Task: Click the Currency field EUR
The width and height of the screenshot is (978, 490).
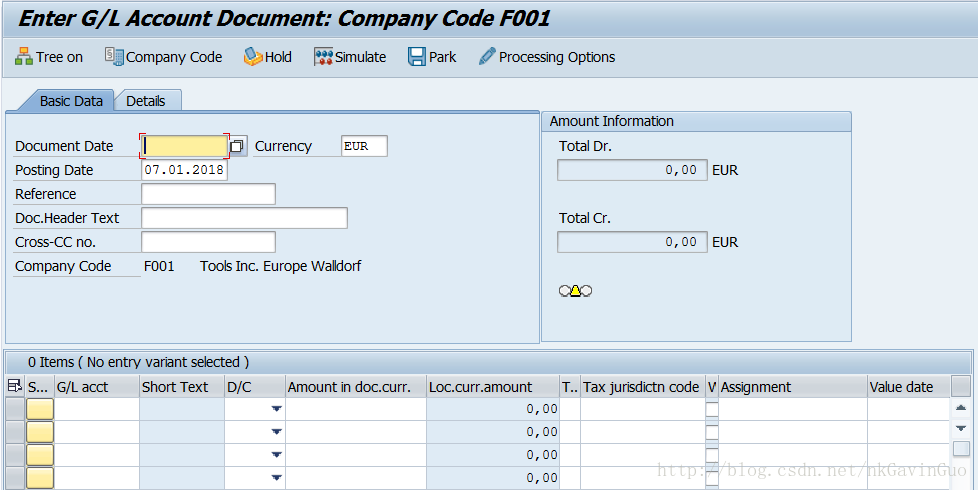Action: [x=364, y=146]
